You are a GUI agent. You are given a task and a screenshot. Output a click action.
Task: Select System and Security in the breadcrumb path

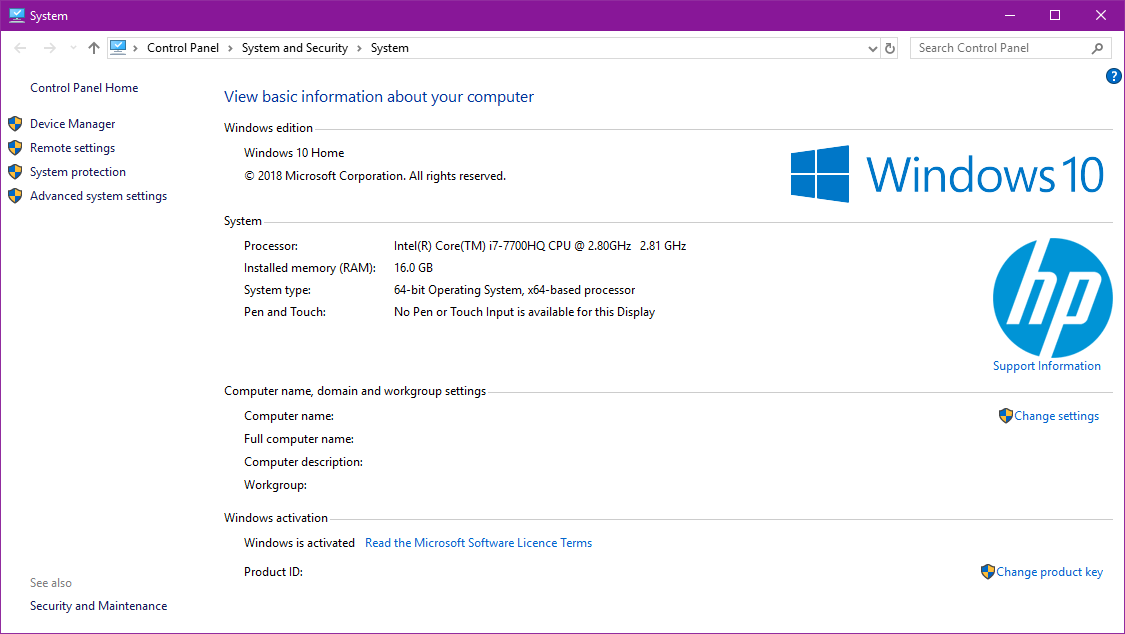(x=294, y=47)
